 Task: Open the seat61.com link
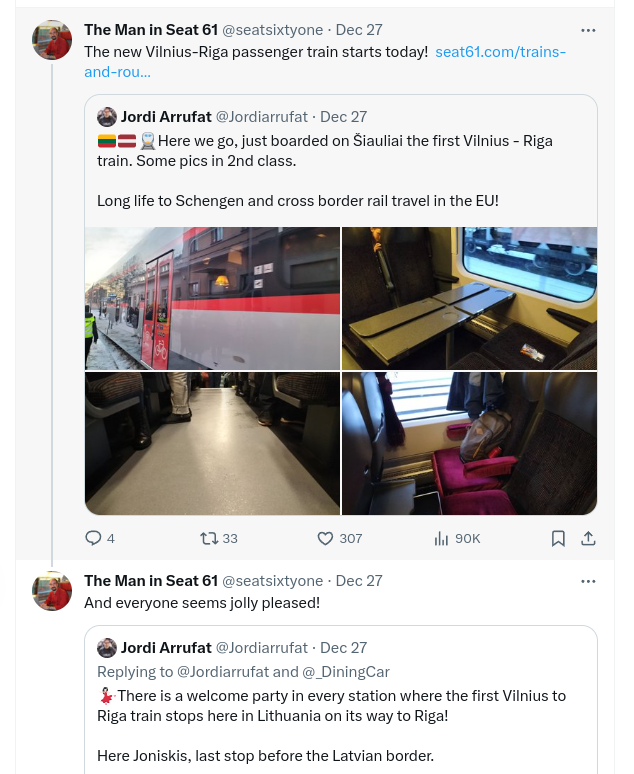(500, 51)
